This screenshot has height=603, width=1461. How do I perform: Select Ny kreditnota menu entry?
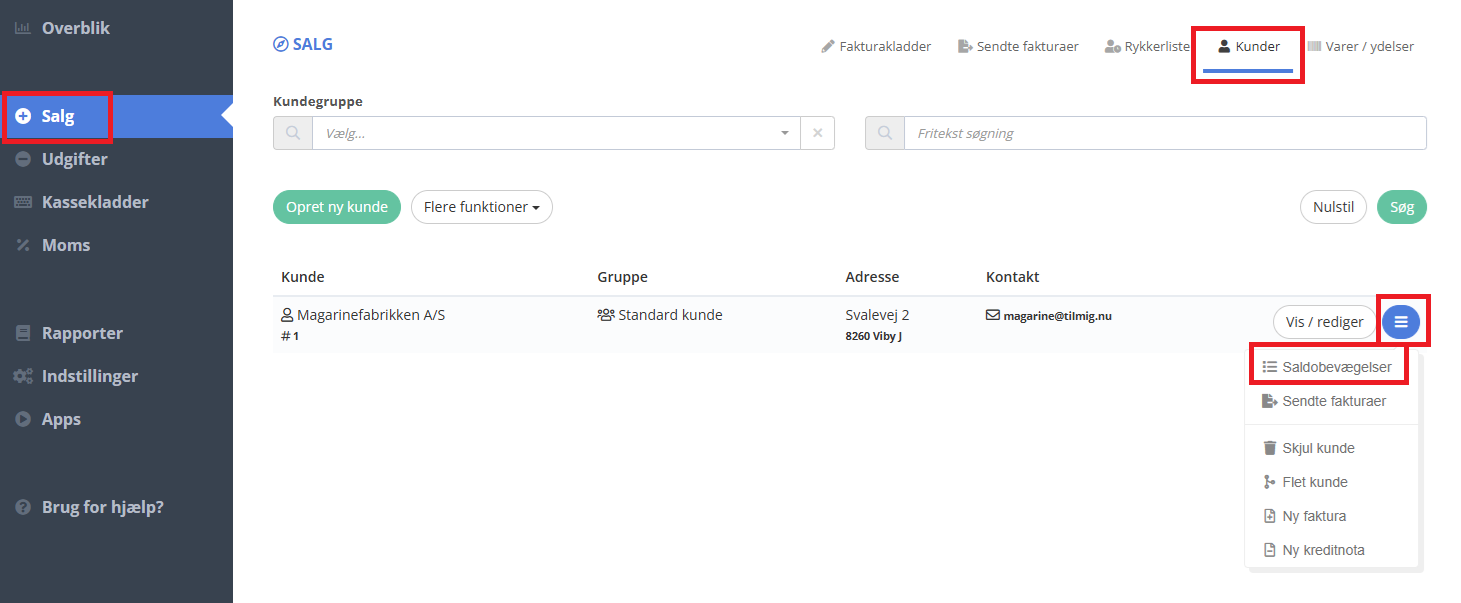[x=1322, y=550]
